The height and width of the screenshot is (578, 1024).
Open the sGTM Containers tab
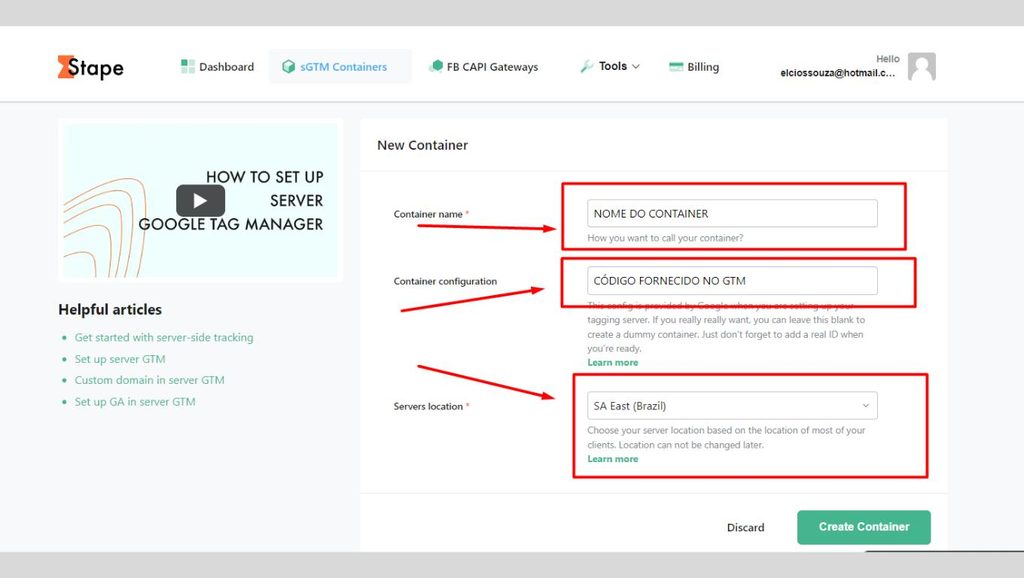click(340, 67)
